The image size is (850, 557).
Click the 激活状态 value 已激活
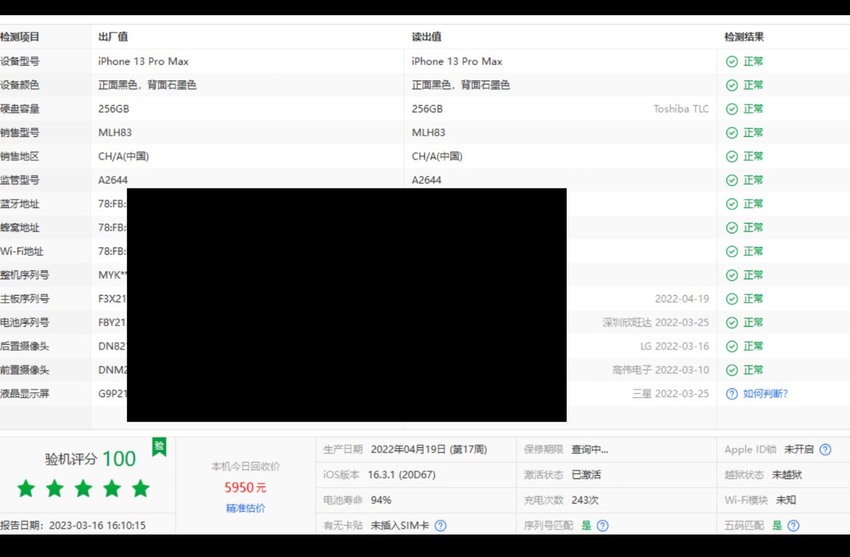point(586,475)
